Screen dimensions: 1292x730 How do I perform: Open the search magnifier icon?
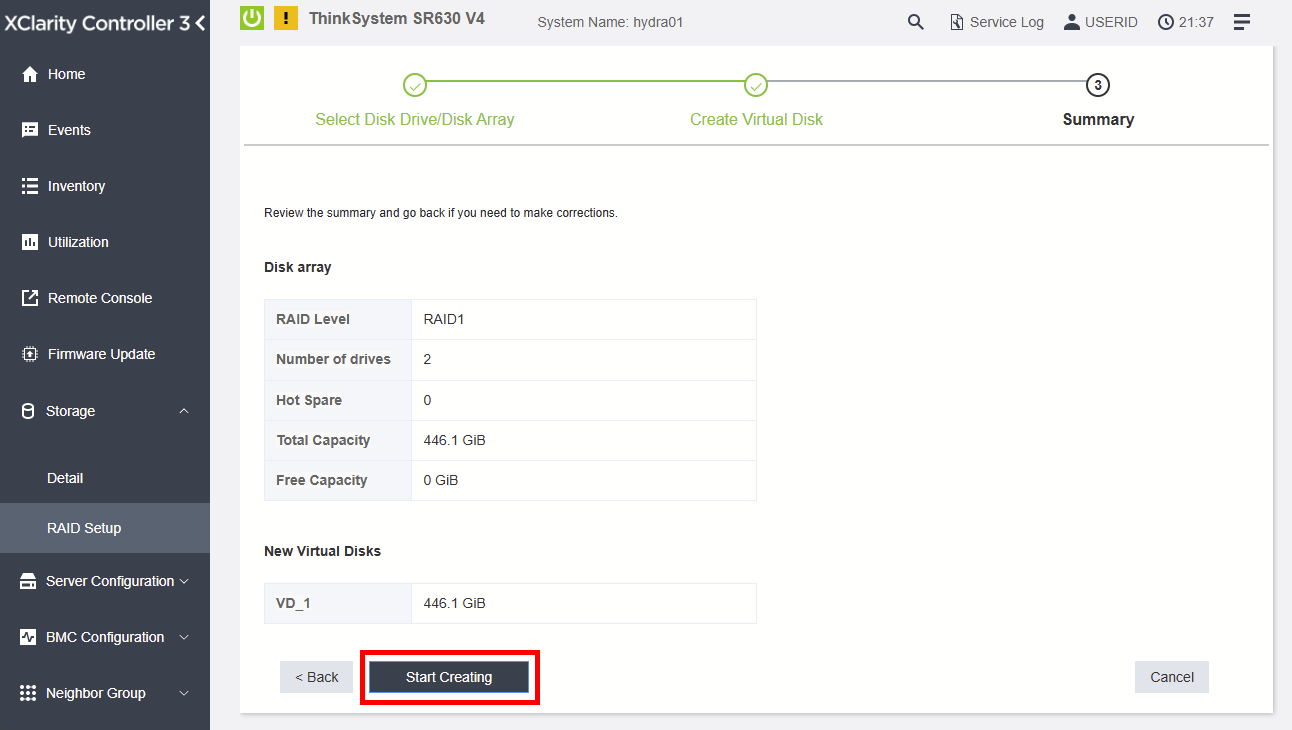click(915, 21)
